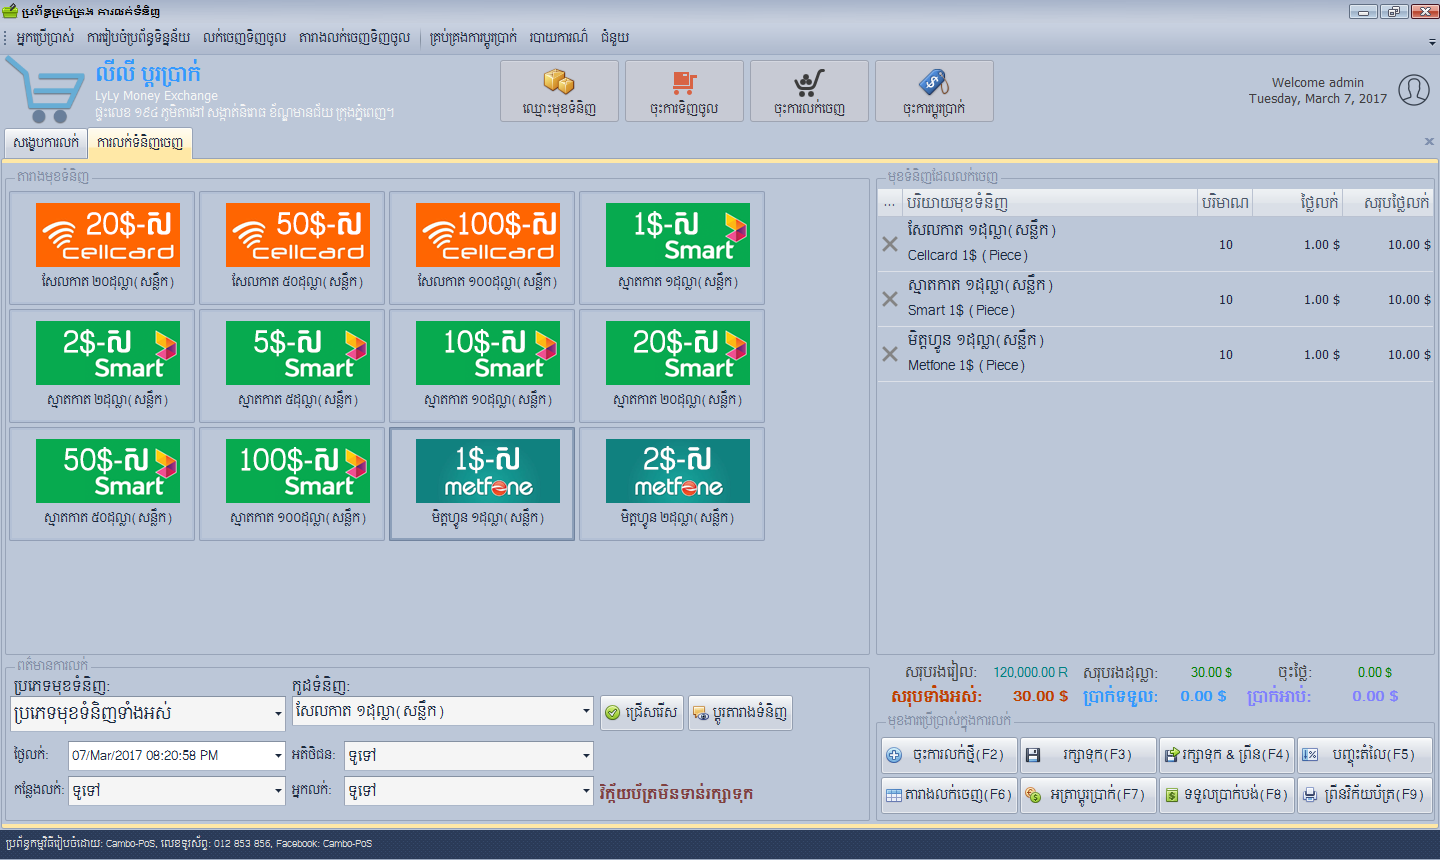This screenshot has width=1440, height=860.
Task: Click the ជ្រើសរើស (Select) button with green check
Action: click(642, 713)
